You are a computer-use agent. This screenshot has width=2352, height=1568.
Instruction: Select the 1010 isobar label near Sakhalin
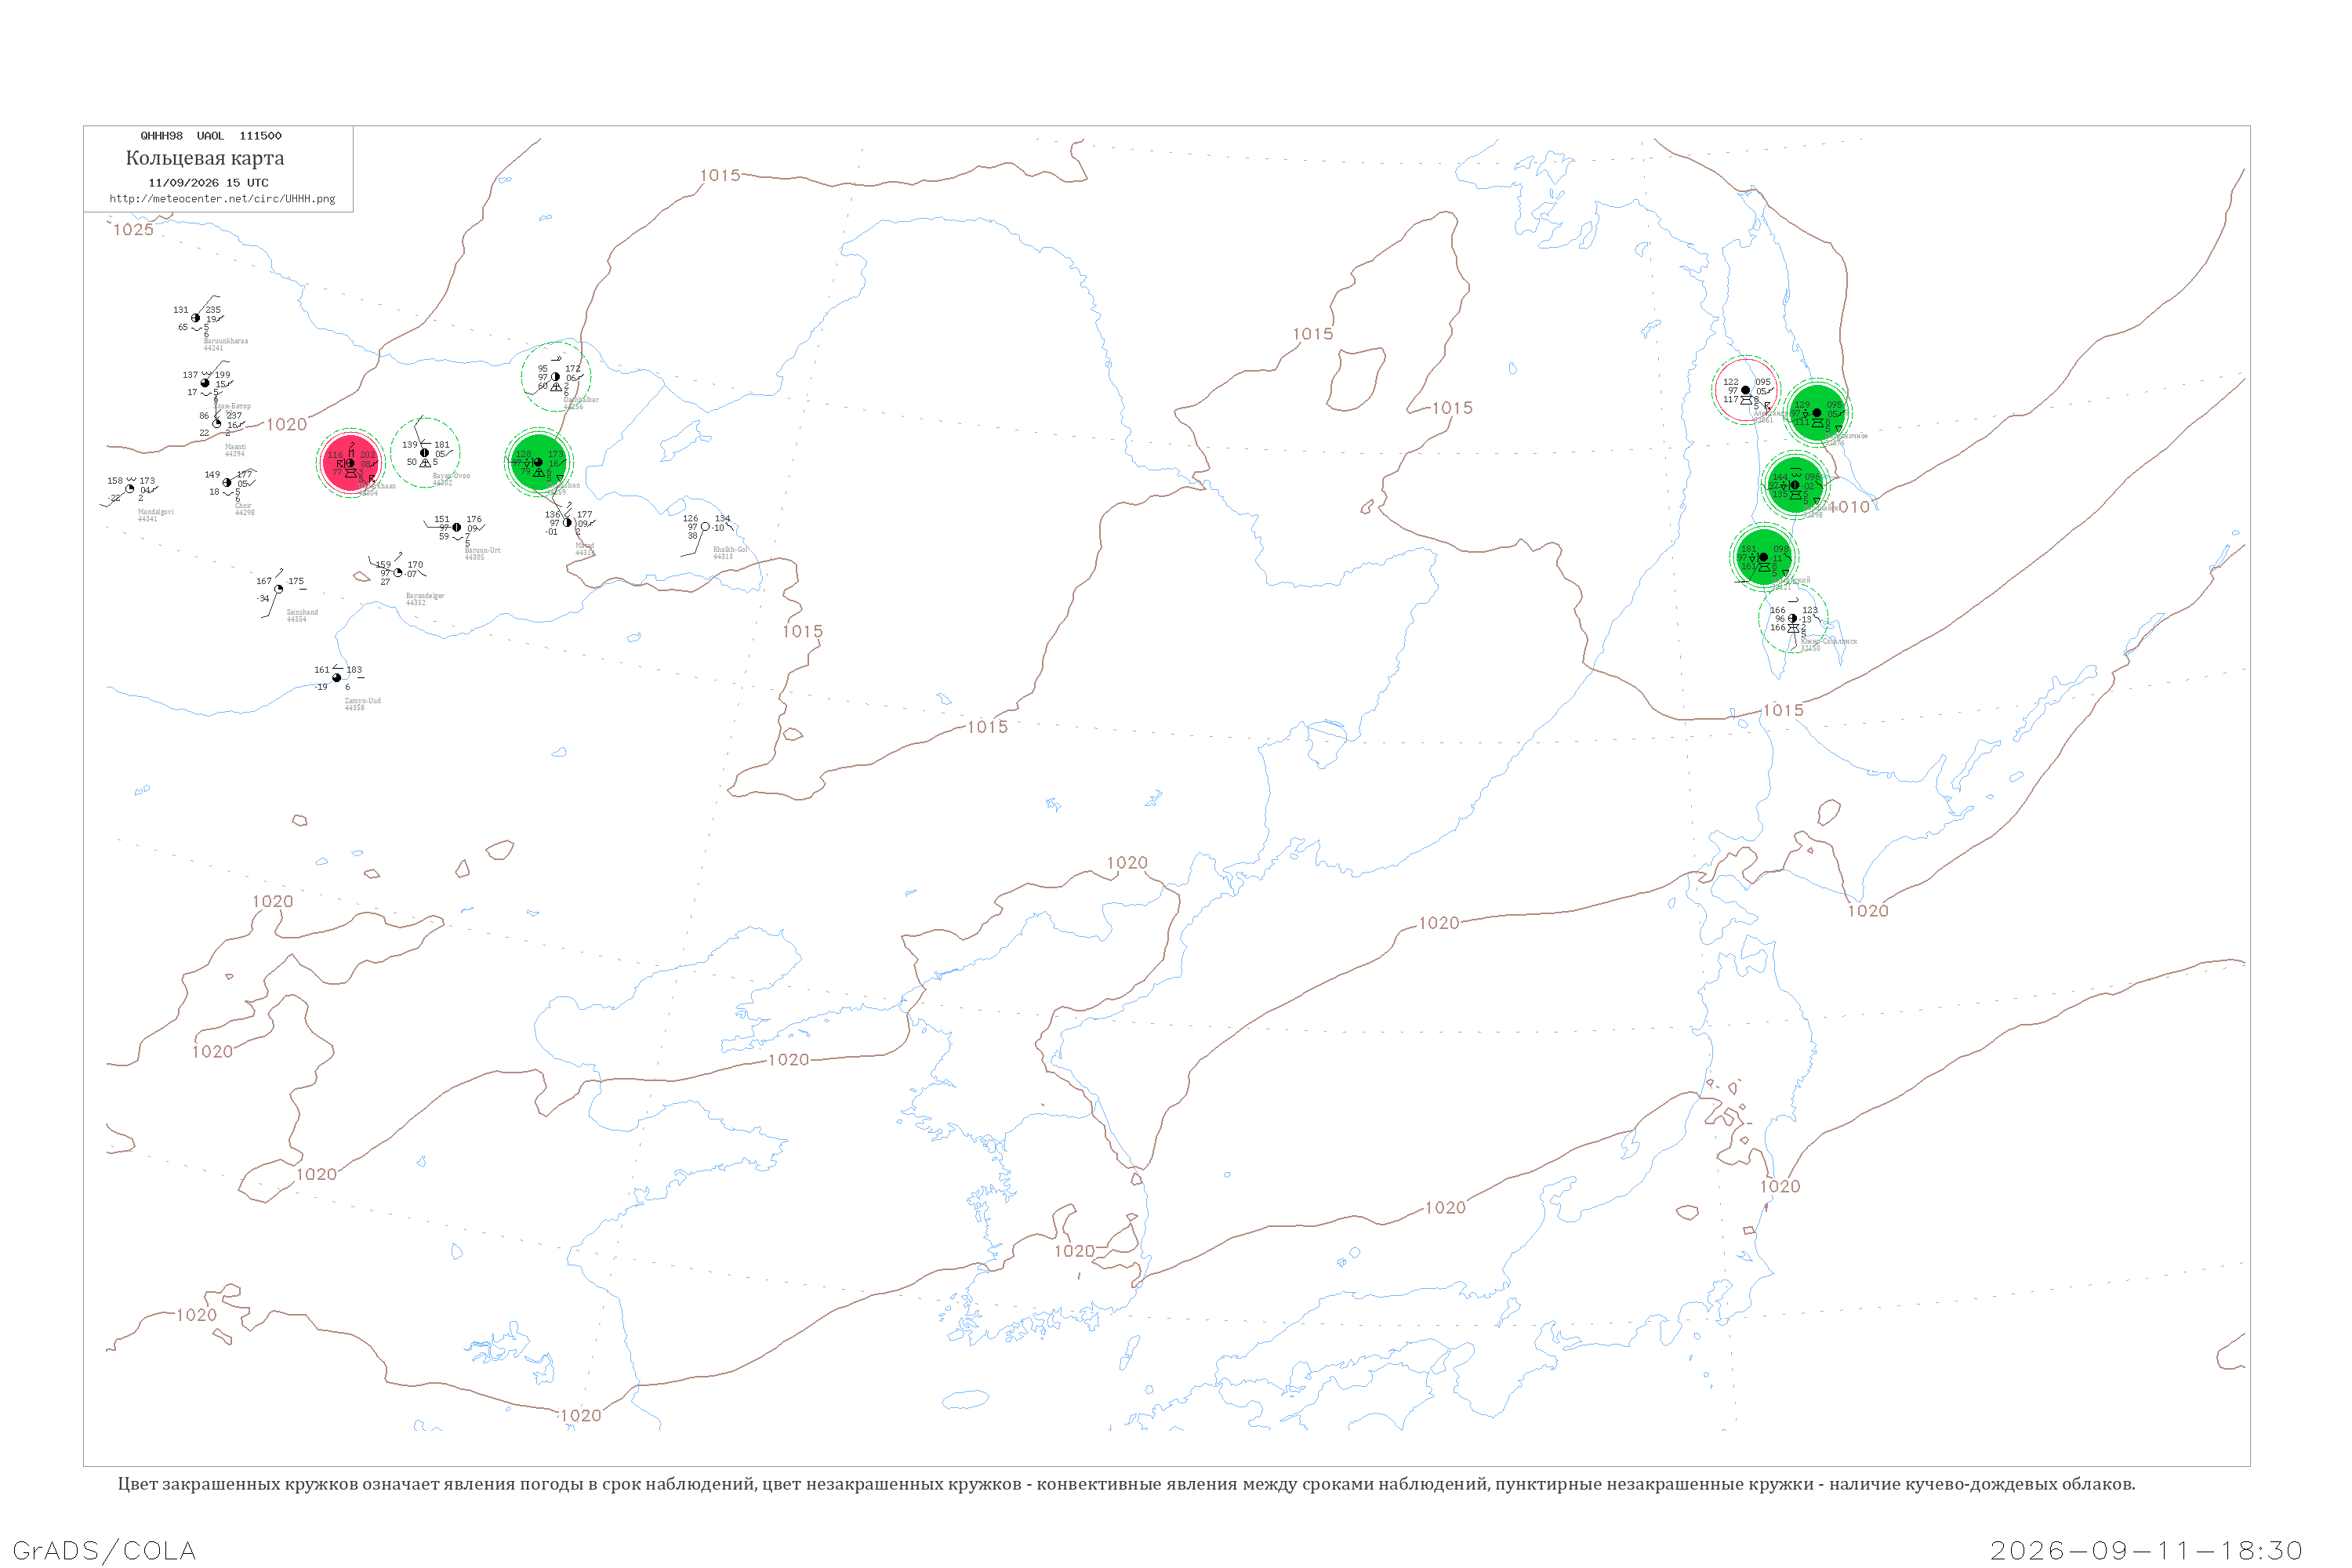(x=1853, y=507)
